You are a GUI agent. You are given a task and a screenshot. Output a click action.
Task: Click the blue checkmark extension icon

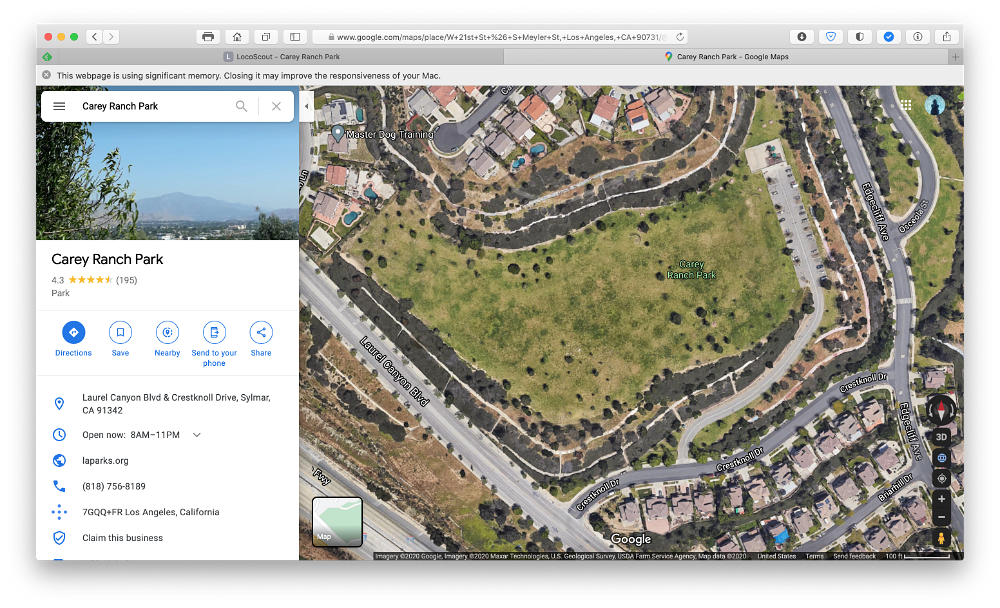click(x=888, y=37)
